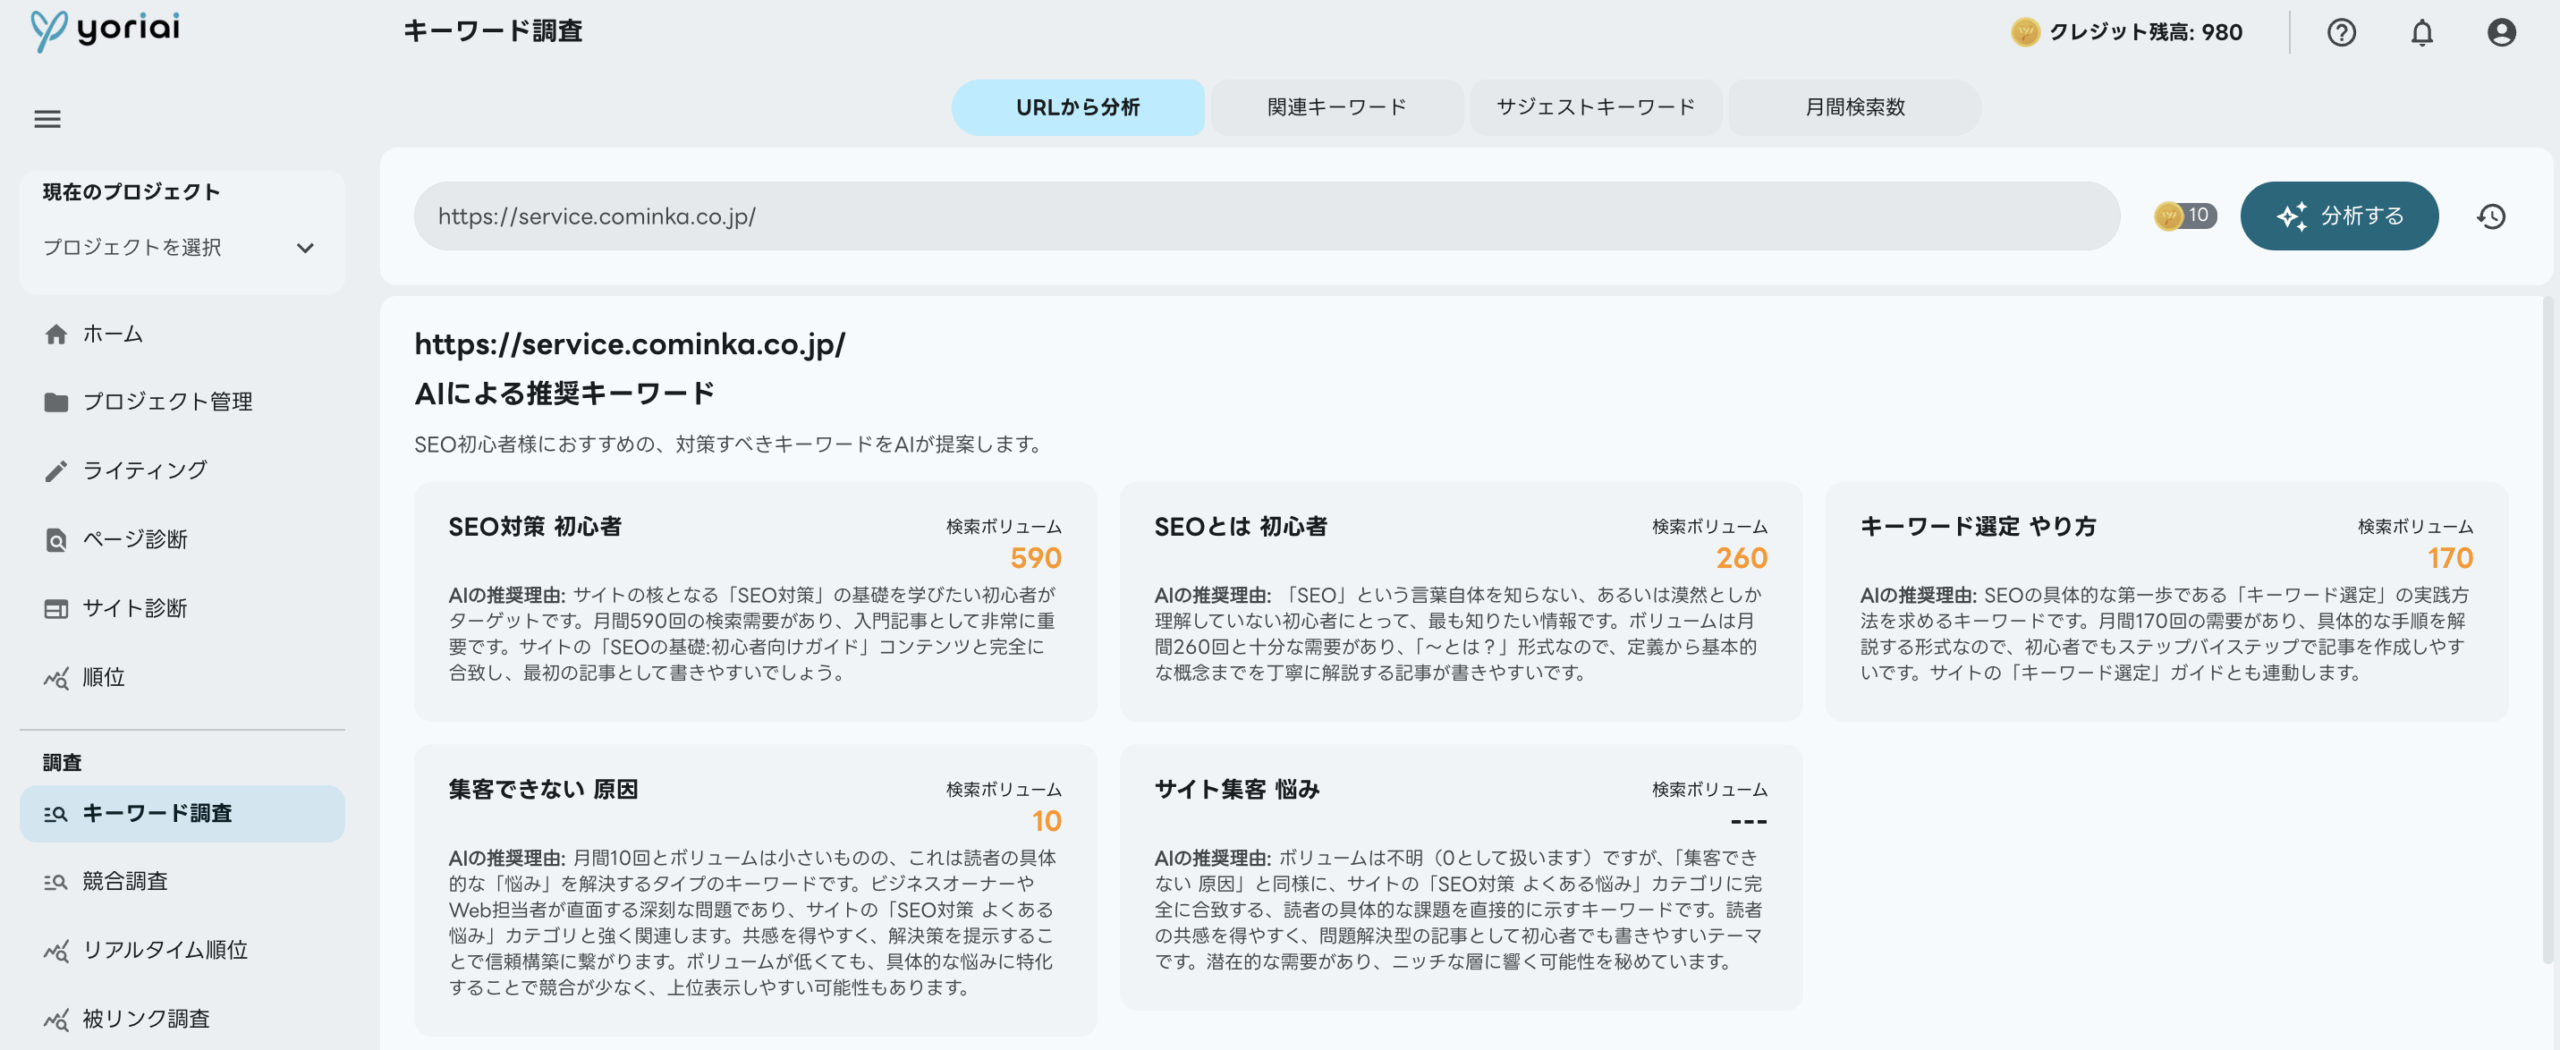2560x1050 pixels.
Task: Open the user account profile icon
Action: tap(2501, 33)
